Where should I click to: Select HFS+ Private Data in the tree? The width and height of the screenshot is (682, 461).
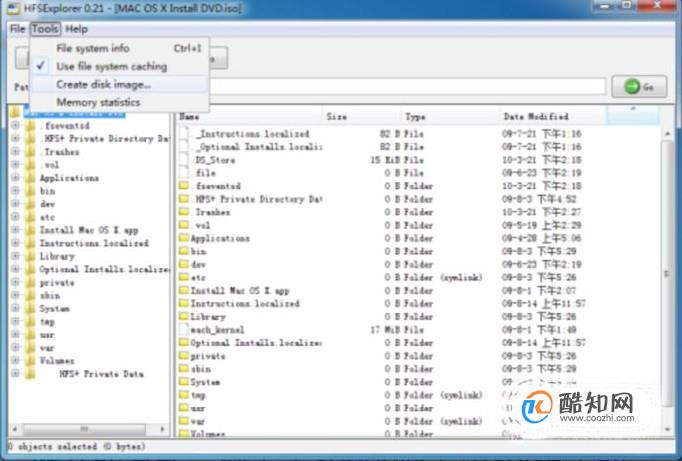(101, 374)
